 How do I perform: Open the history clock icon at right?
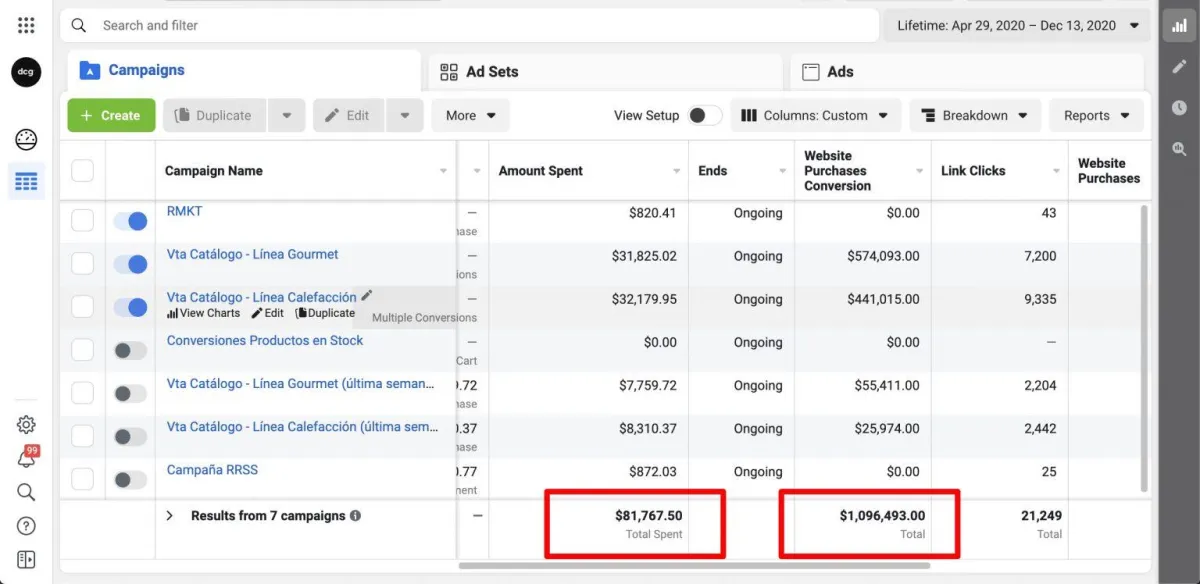coord(1180,108)
